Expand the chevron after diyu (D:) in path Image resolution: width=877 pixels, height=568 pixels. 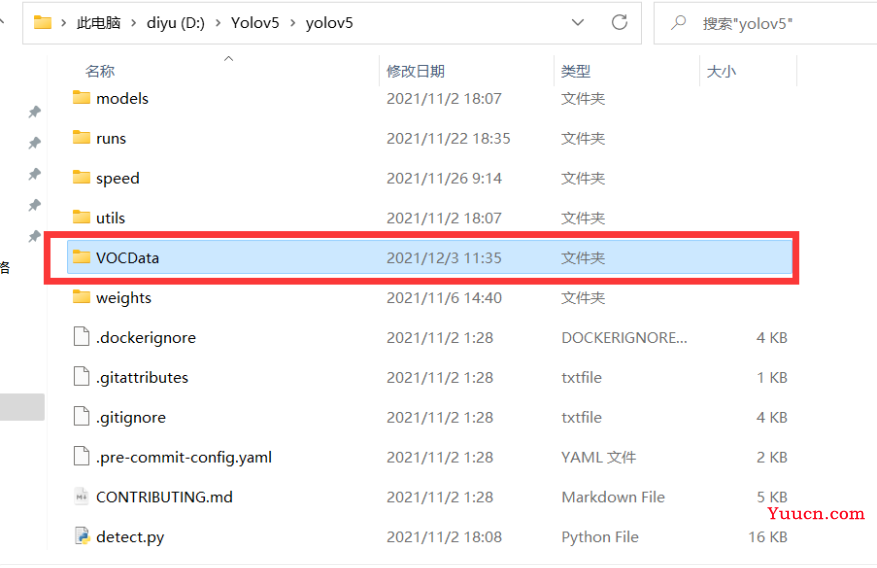pyautogui.click(x=218, y=23)
